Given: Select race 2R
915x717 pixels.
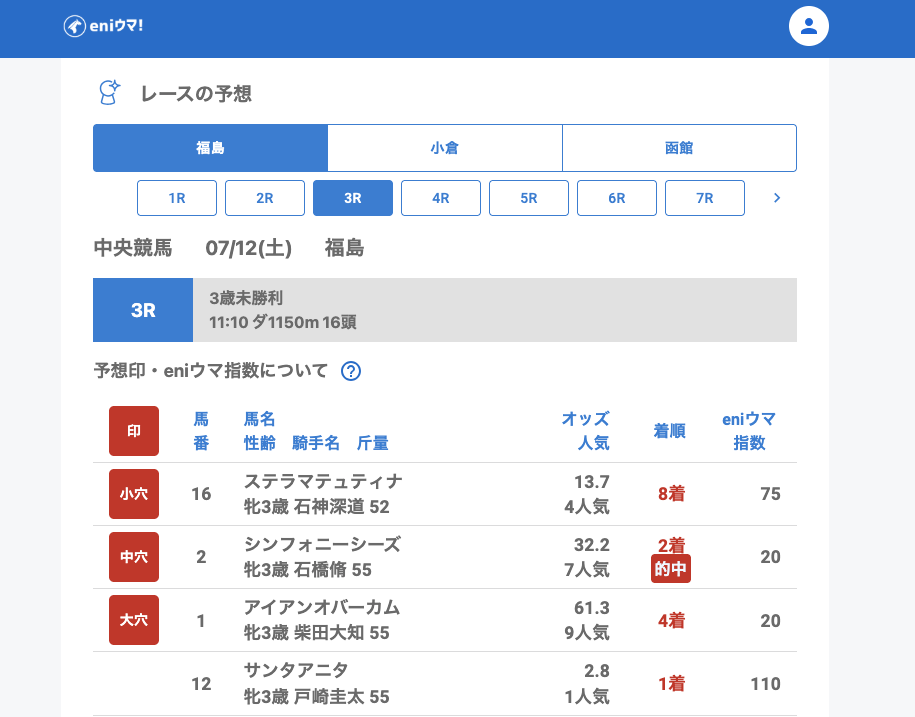Looking at the screenshot, I should [265, 198].
